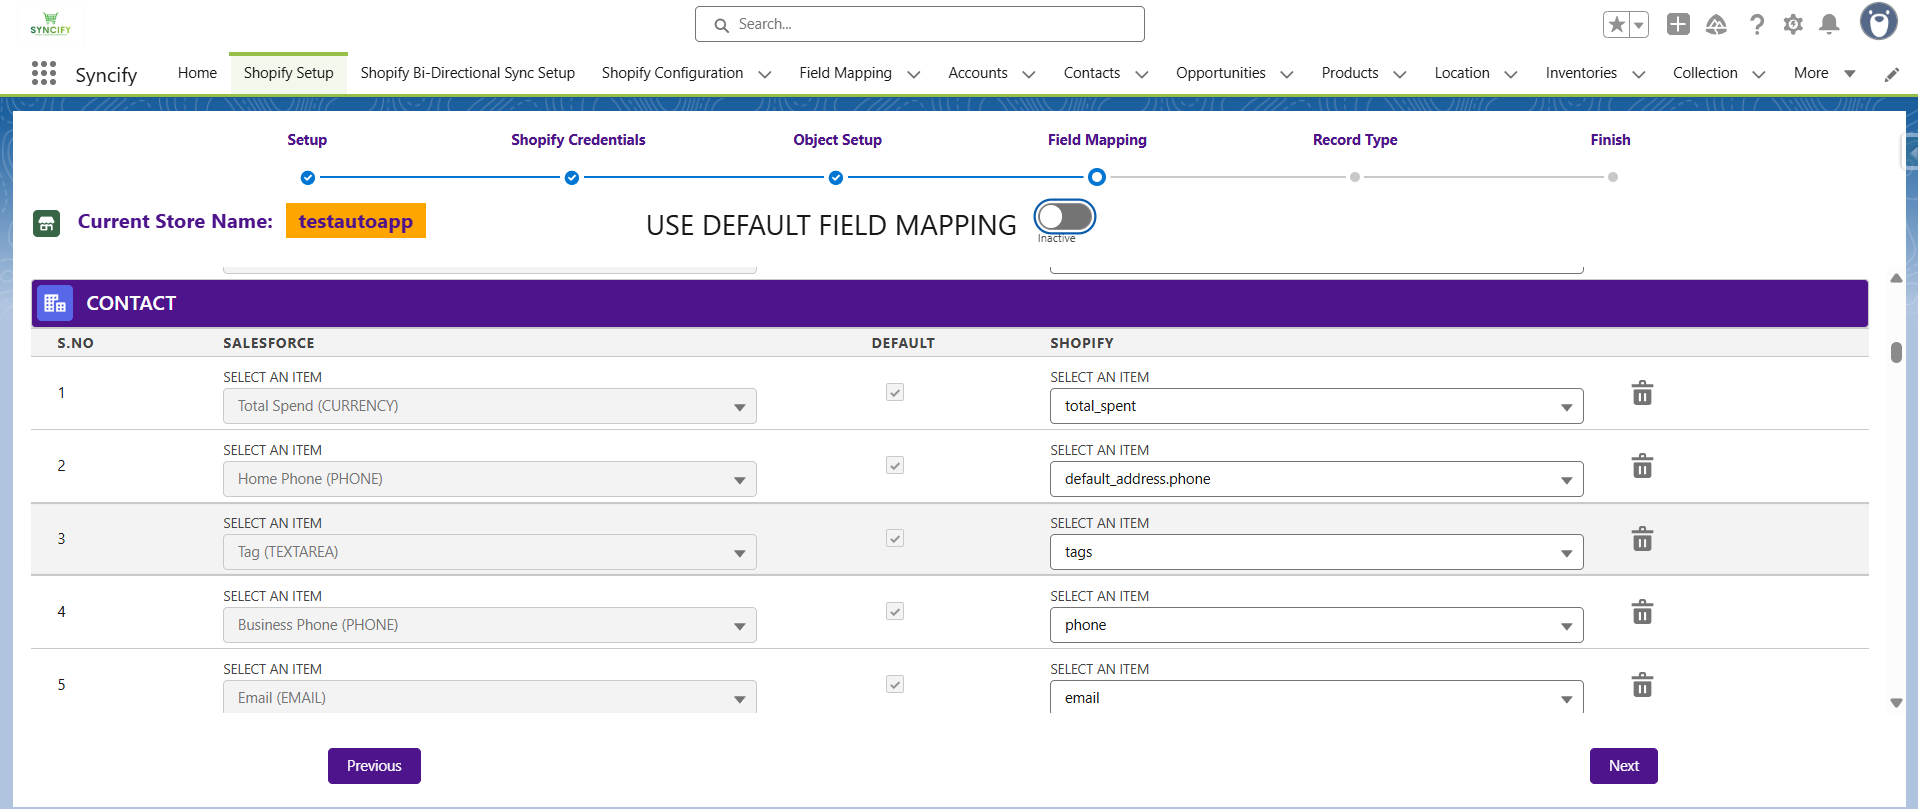Viewport: 1918px width, 809px height.
Task: Expand the Opportunities tab chevron
Action: [1287, 74]
